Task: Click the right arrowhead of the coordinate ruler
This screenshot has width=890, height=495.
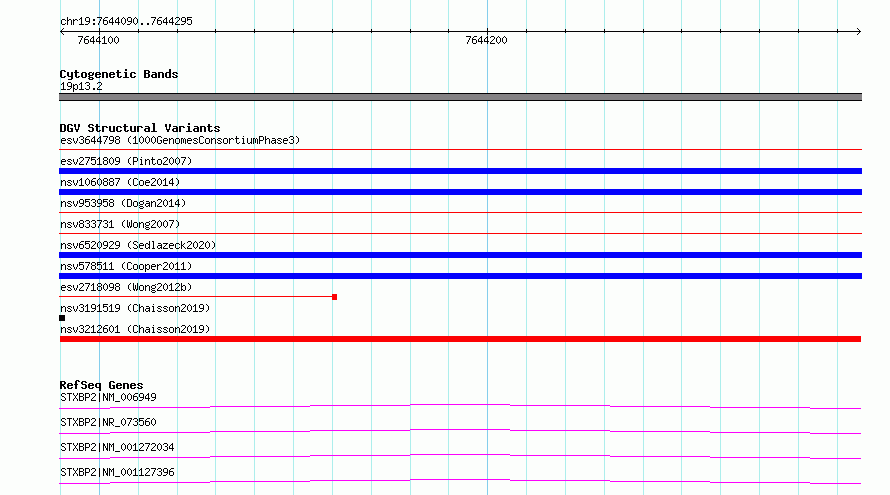Action: [859, 32]
